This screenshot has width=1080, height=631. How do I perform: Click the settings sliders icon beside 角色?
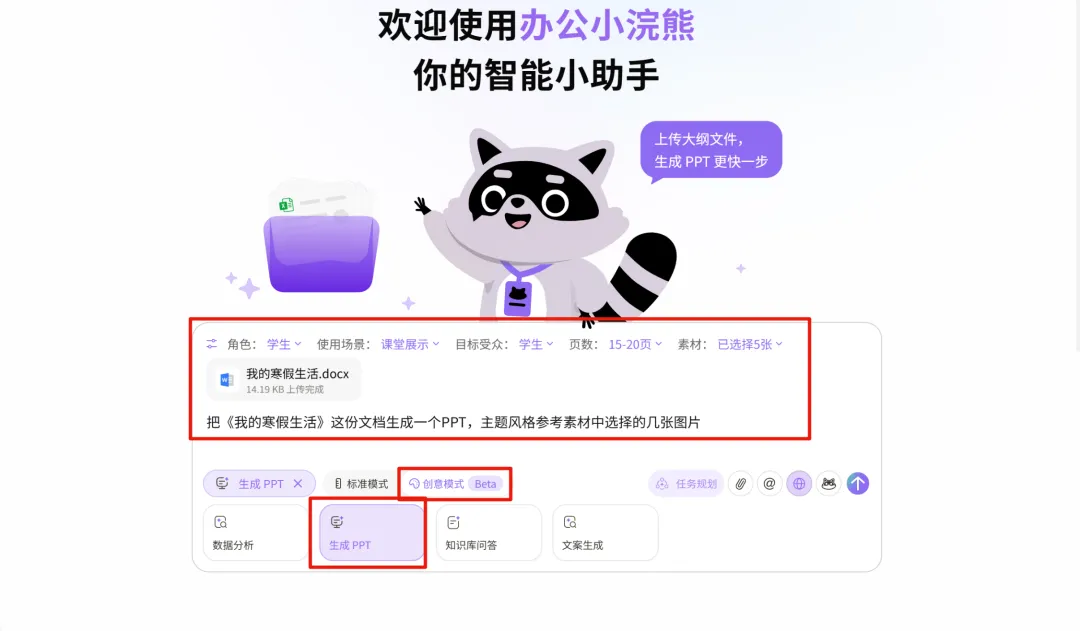pyautogui.click(x=211, y=344)
